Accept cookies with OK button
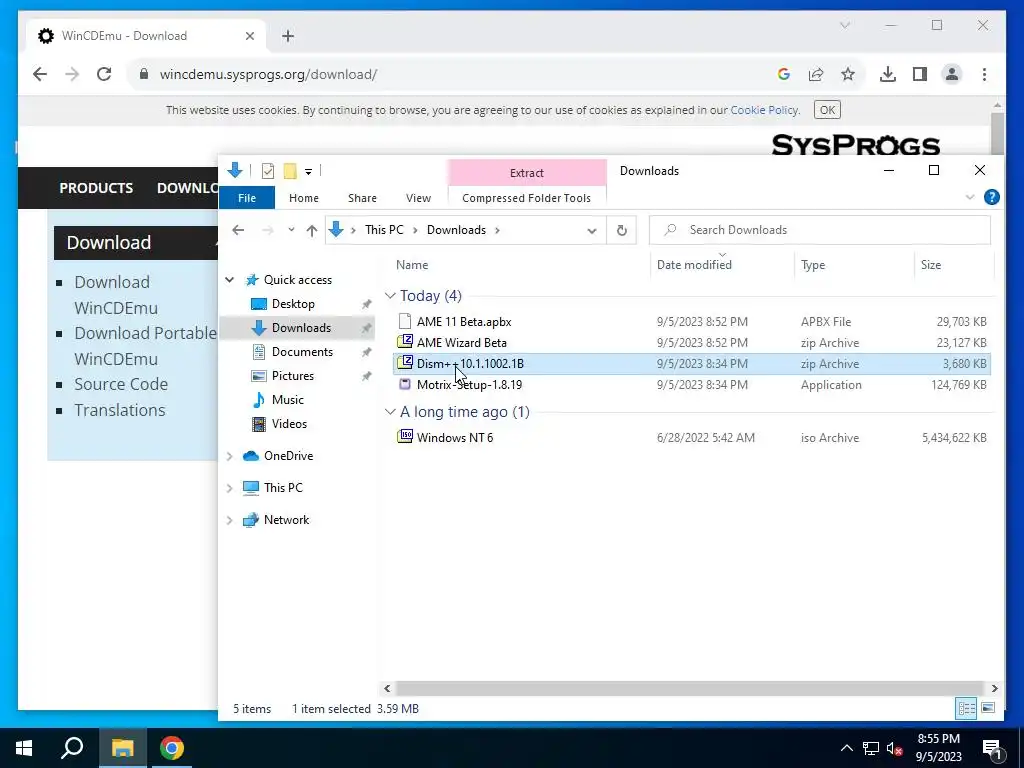The image size is (1024, 768). coord(827,110)
